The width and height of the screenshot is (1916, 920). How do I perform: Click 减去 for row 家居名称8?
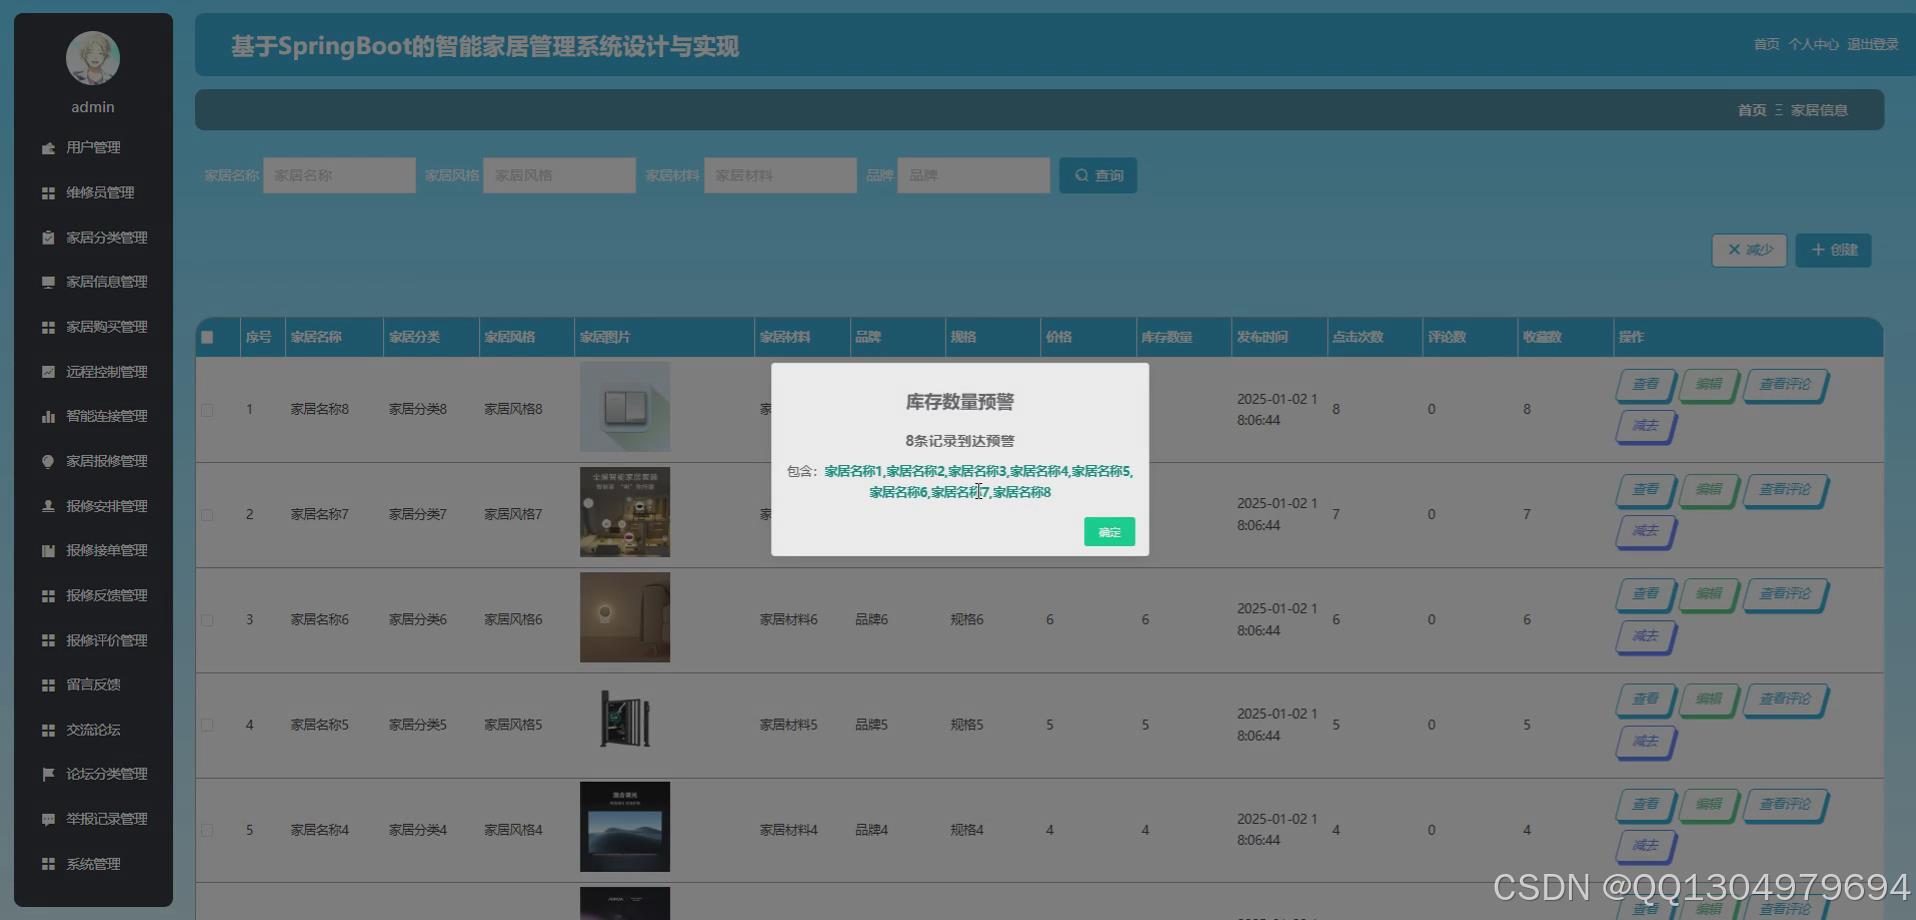click(x=1645, y=427)
